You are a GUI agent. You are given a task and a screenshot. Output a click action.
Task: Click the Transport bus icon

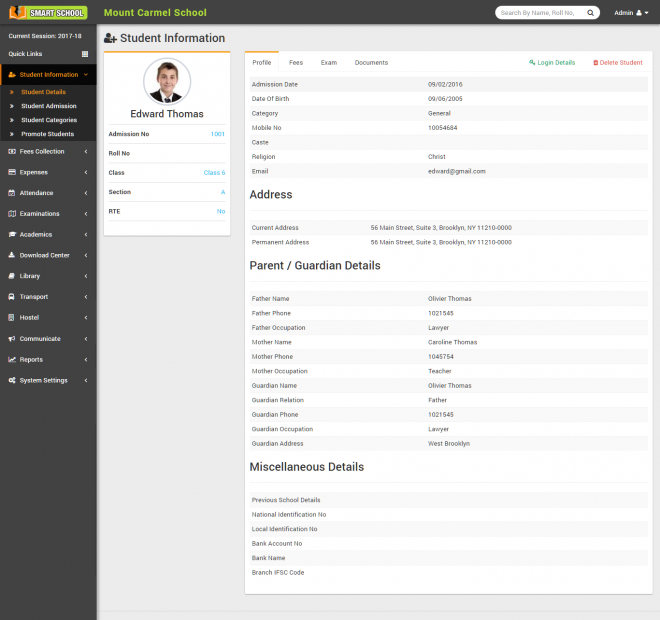click(12, 297)
